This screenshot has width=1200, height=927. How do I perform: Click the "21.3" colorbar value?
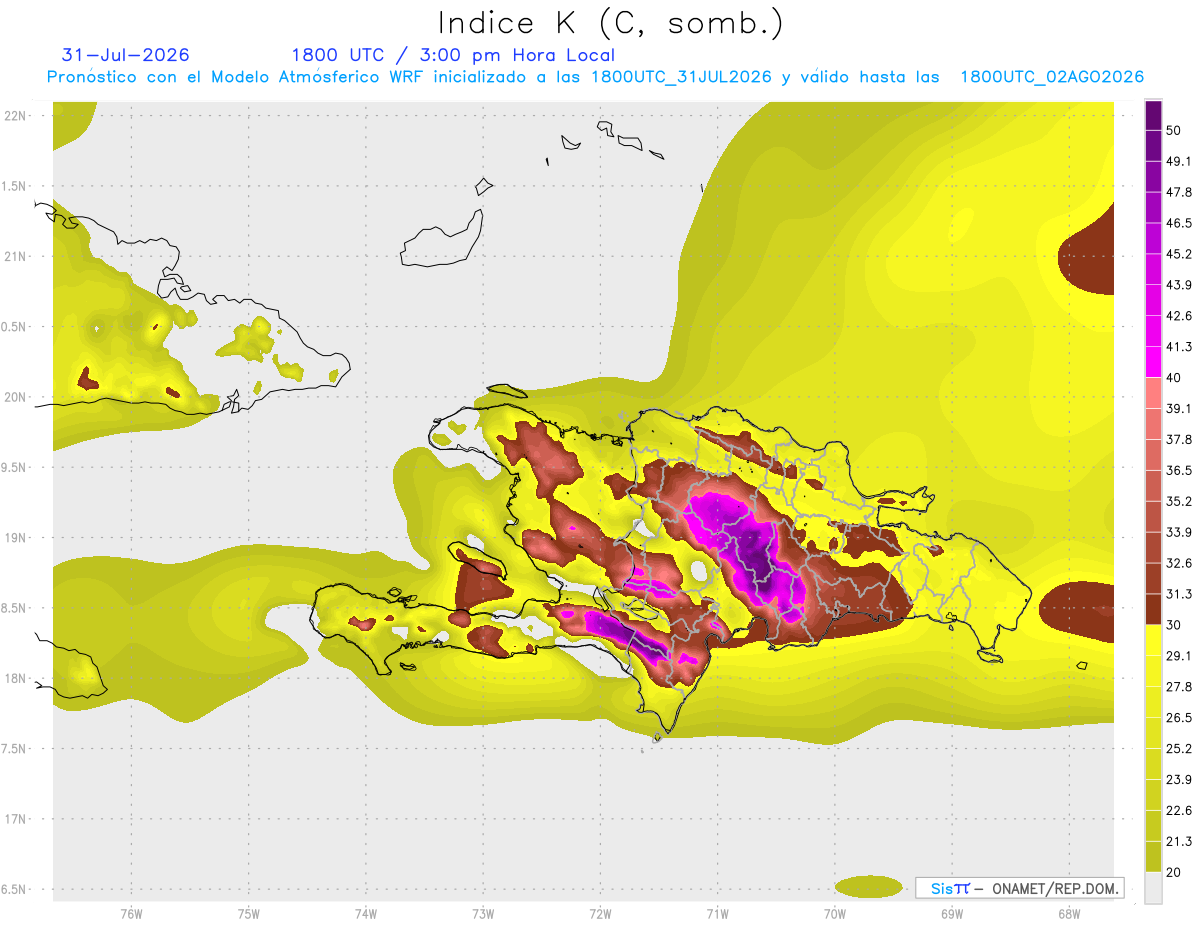point(1179,841)
